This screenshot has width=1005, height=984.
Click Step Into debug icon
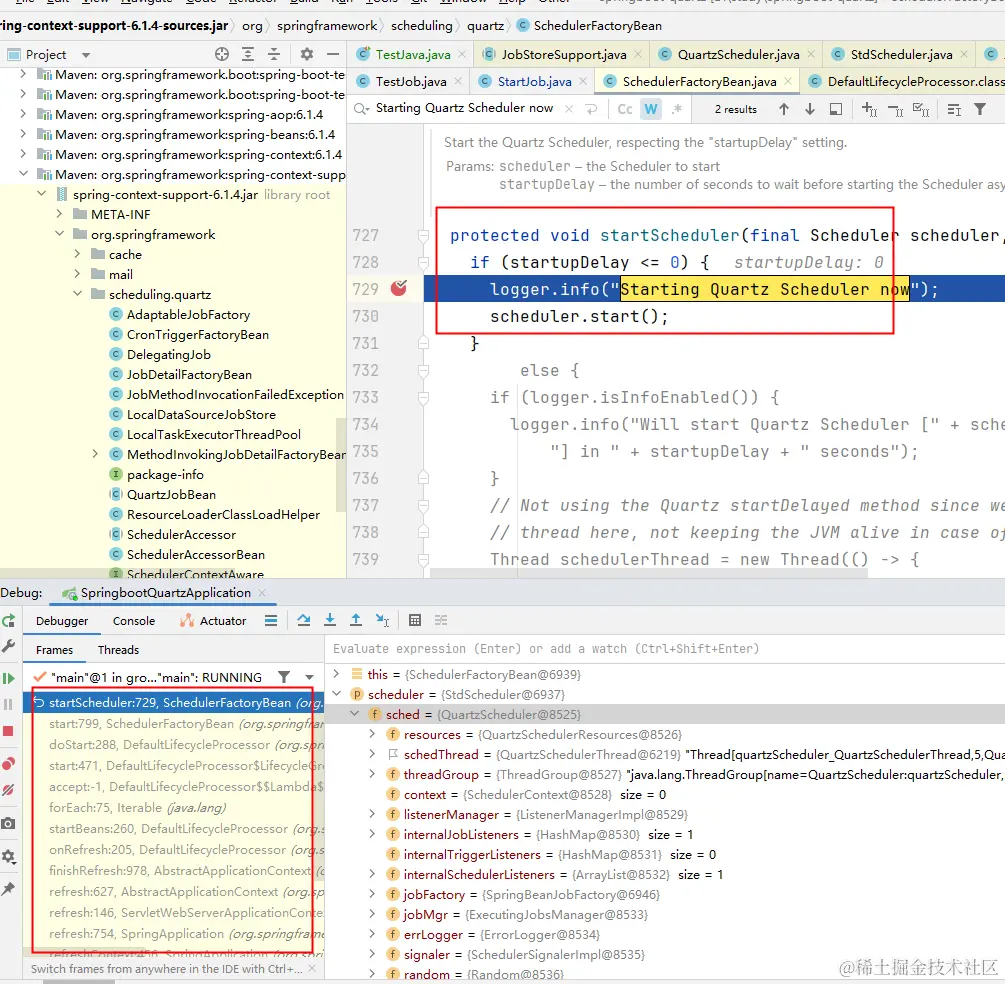(x=329, y=620)
